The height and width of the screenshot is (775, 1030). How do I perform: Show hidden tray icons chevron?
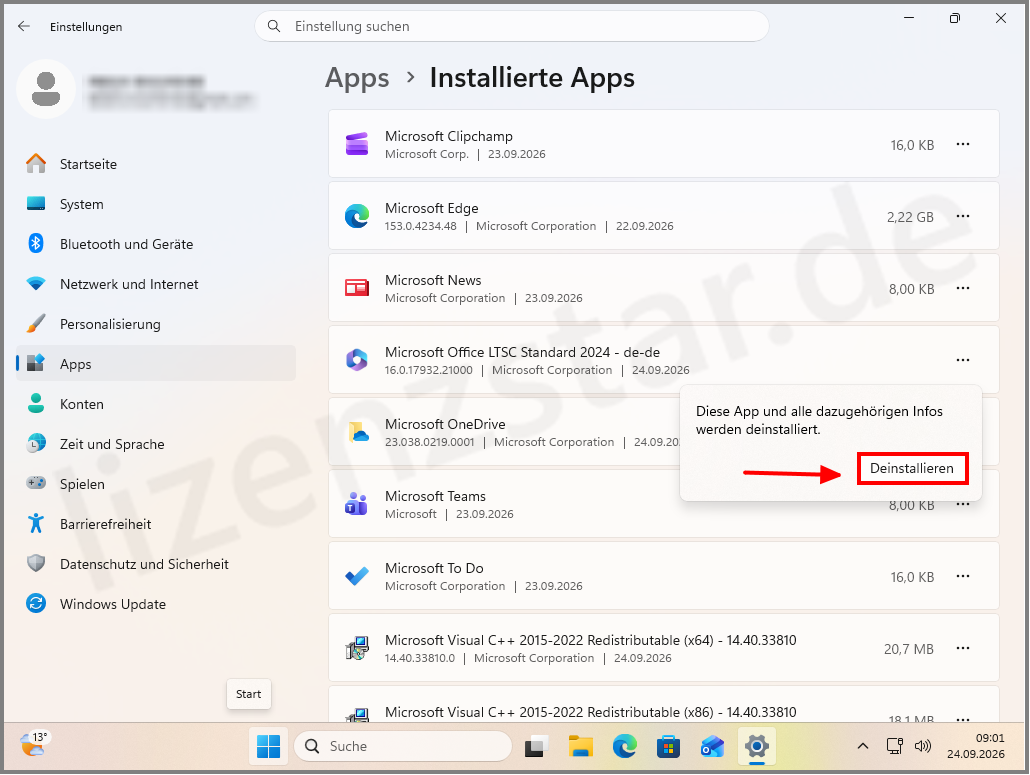click(863, 746)
